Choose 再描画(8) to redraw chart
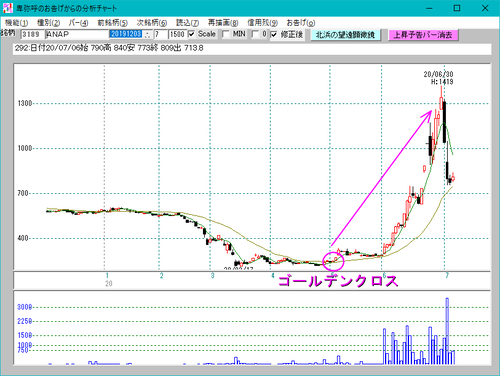Viewport: 500px width, 376px height. (223, 23)
